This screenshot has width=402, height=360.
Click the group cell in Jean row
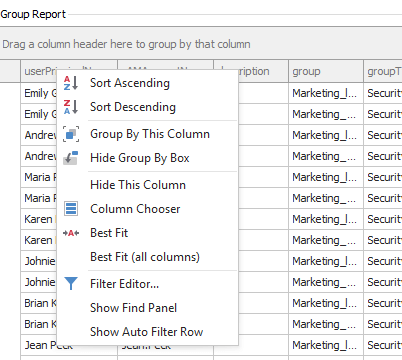click(x=326, y=345)
